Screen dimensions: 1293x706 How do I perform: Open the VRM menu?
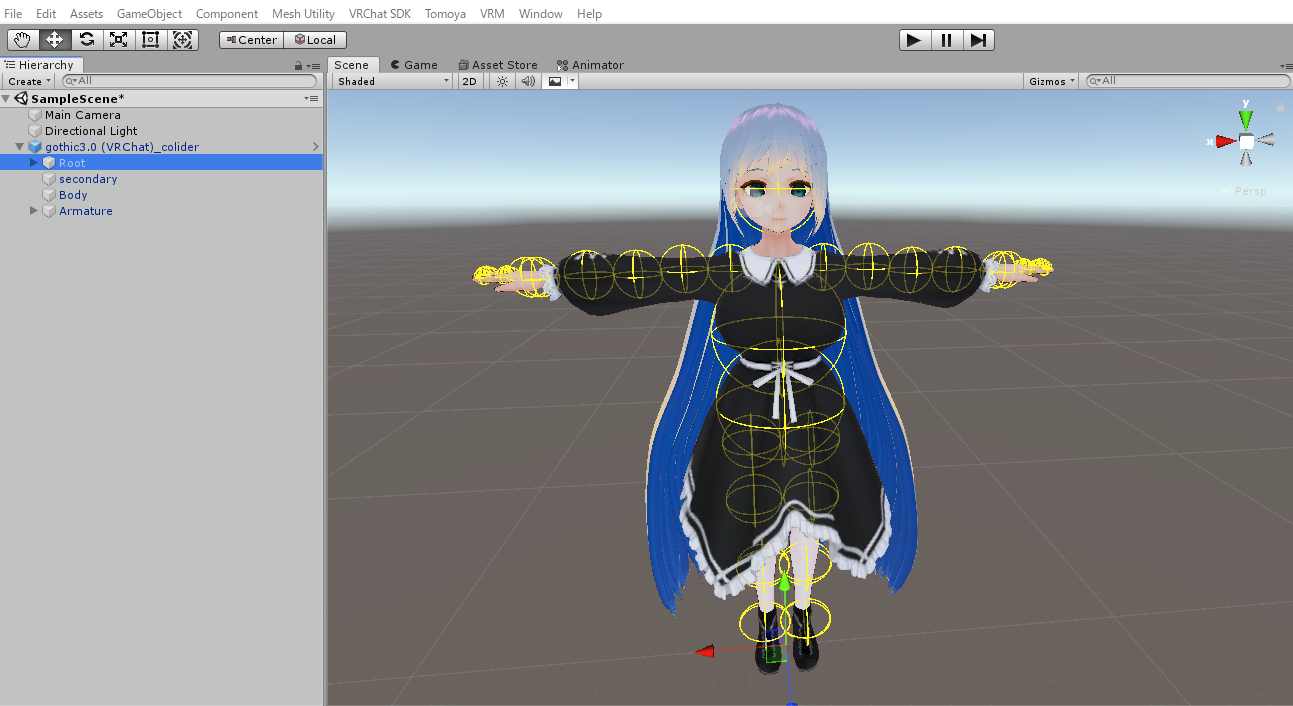point(492,14)
